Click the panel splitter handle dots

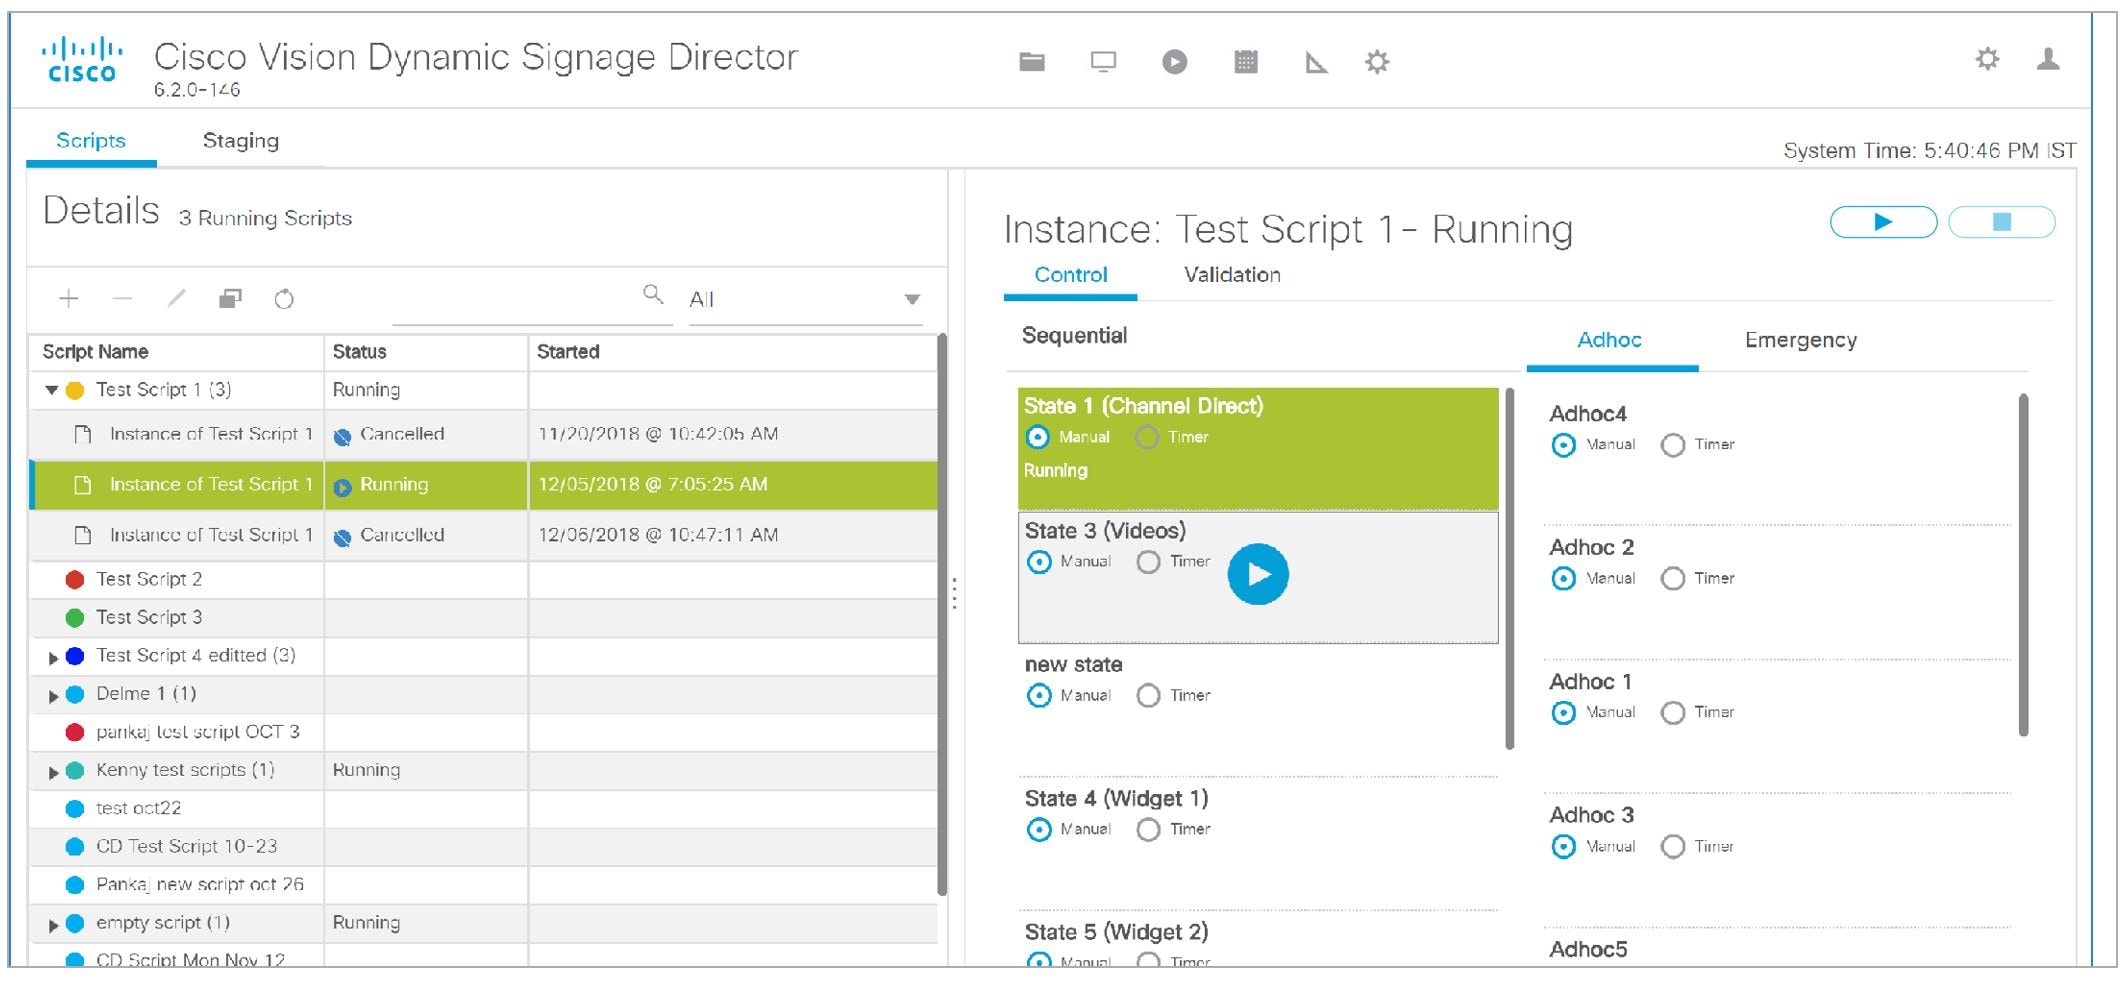pos(955,593)
